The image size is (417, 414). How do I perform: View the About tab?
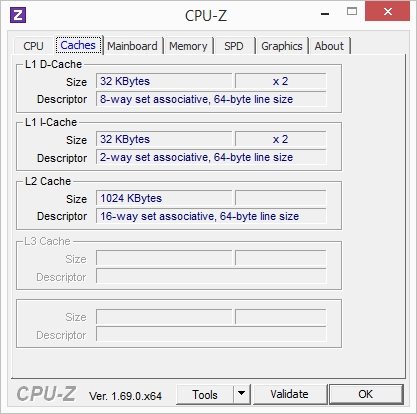(x=329, y=46)
